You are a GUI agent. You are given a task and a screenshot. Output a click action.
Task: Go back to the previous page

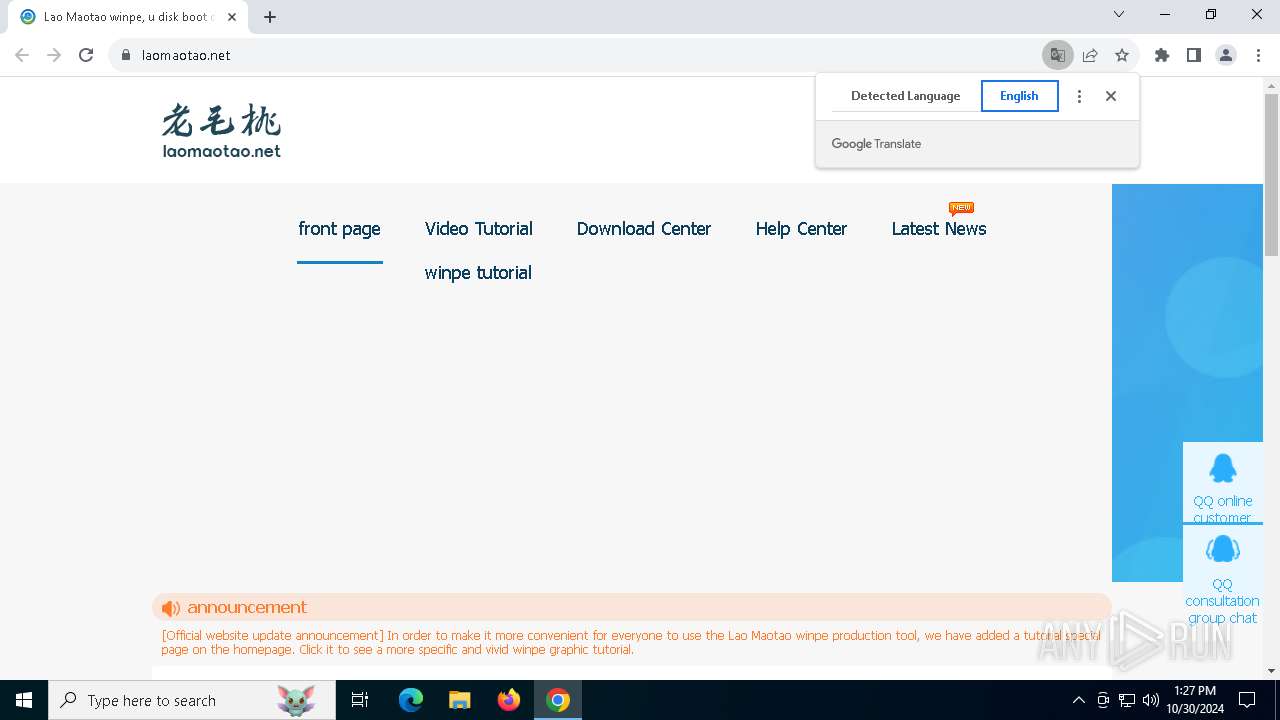22,55
